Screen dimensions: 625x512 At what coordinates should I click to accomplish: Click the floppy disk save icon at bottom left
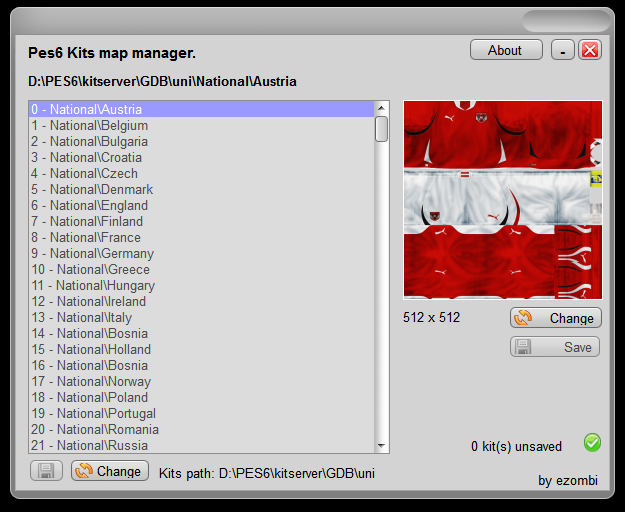click(46, 471)
